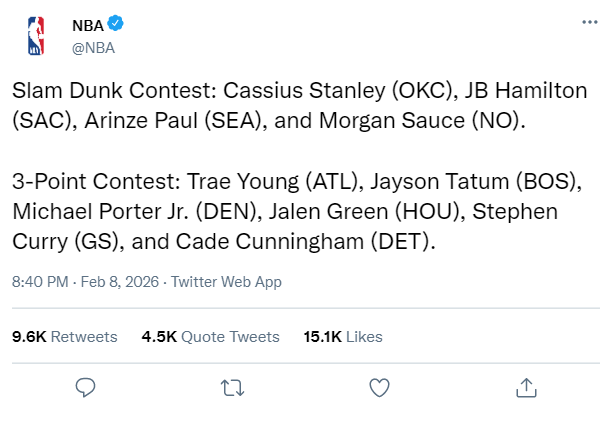612x424 pixels.
Task: Click the blue verified badge
Action: (x=115, y=23)
